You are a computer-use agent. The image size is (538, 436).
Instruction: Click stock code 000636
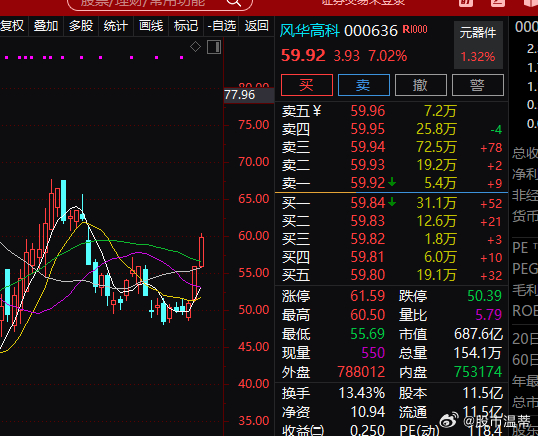[x=371, y=31]
